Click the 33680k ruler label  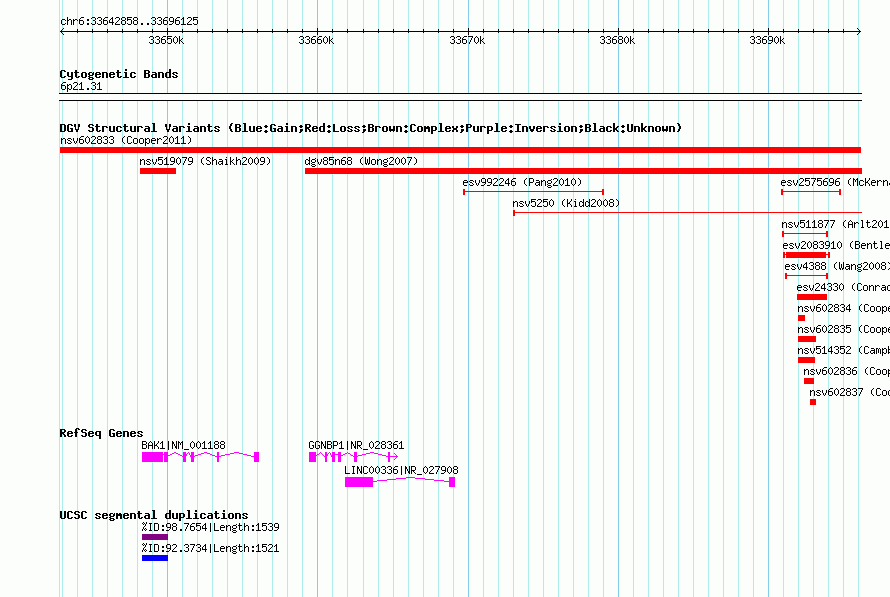pos(617,40)
